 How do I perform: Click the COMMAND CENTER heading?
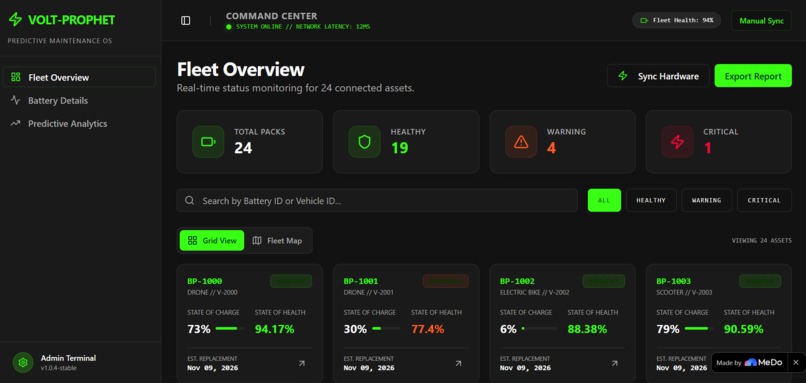click(x=271, y=16)
